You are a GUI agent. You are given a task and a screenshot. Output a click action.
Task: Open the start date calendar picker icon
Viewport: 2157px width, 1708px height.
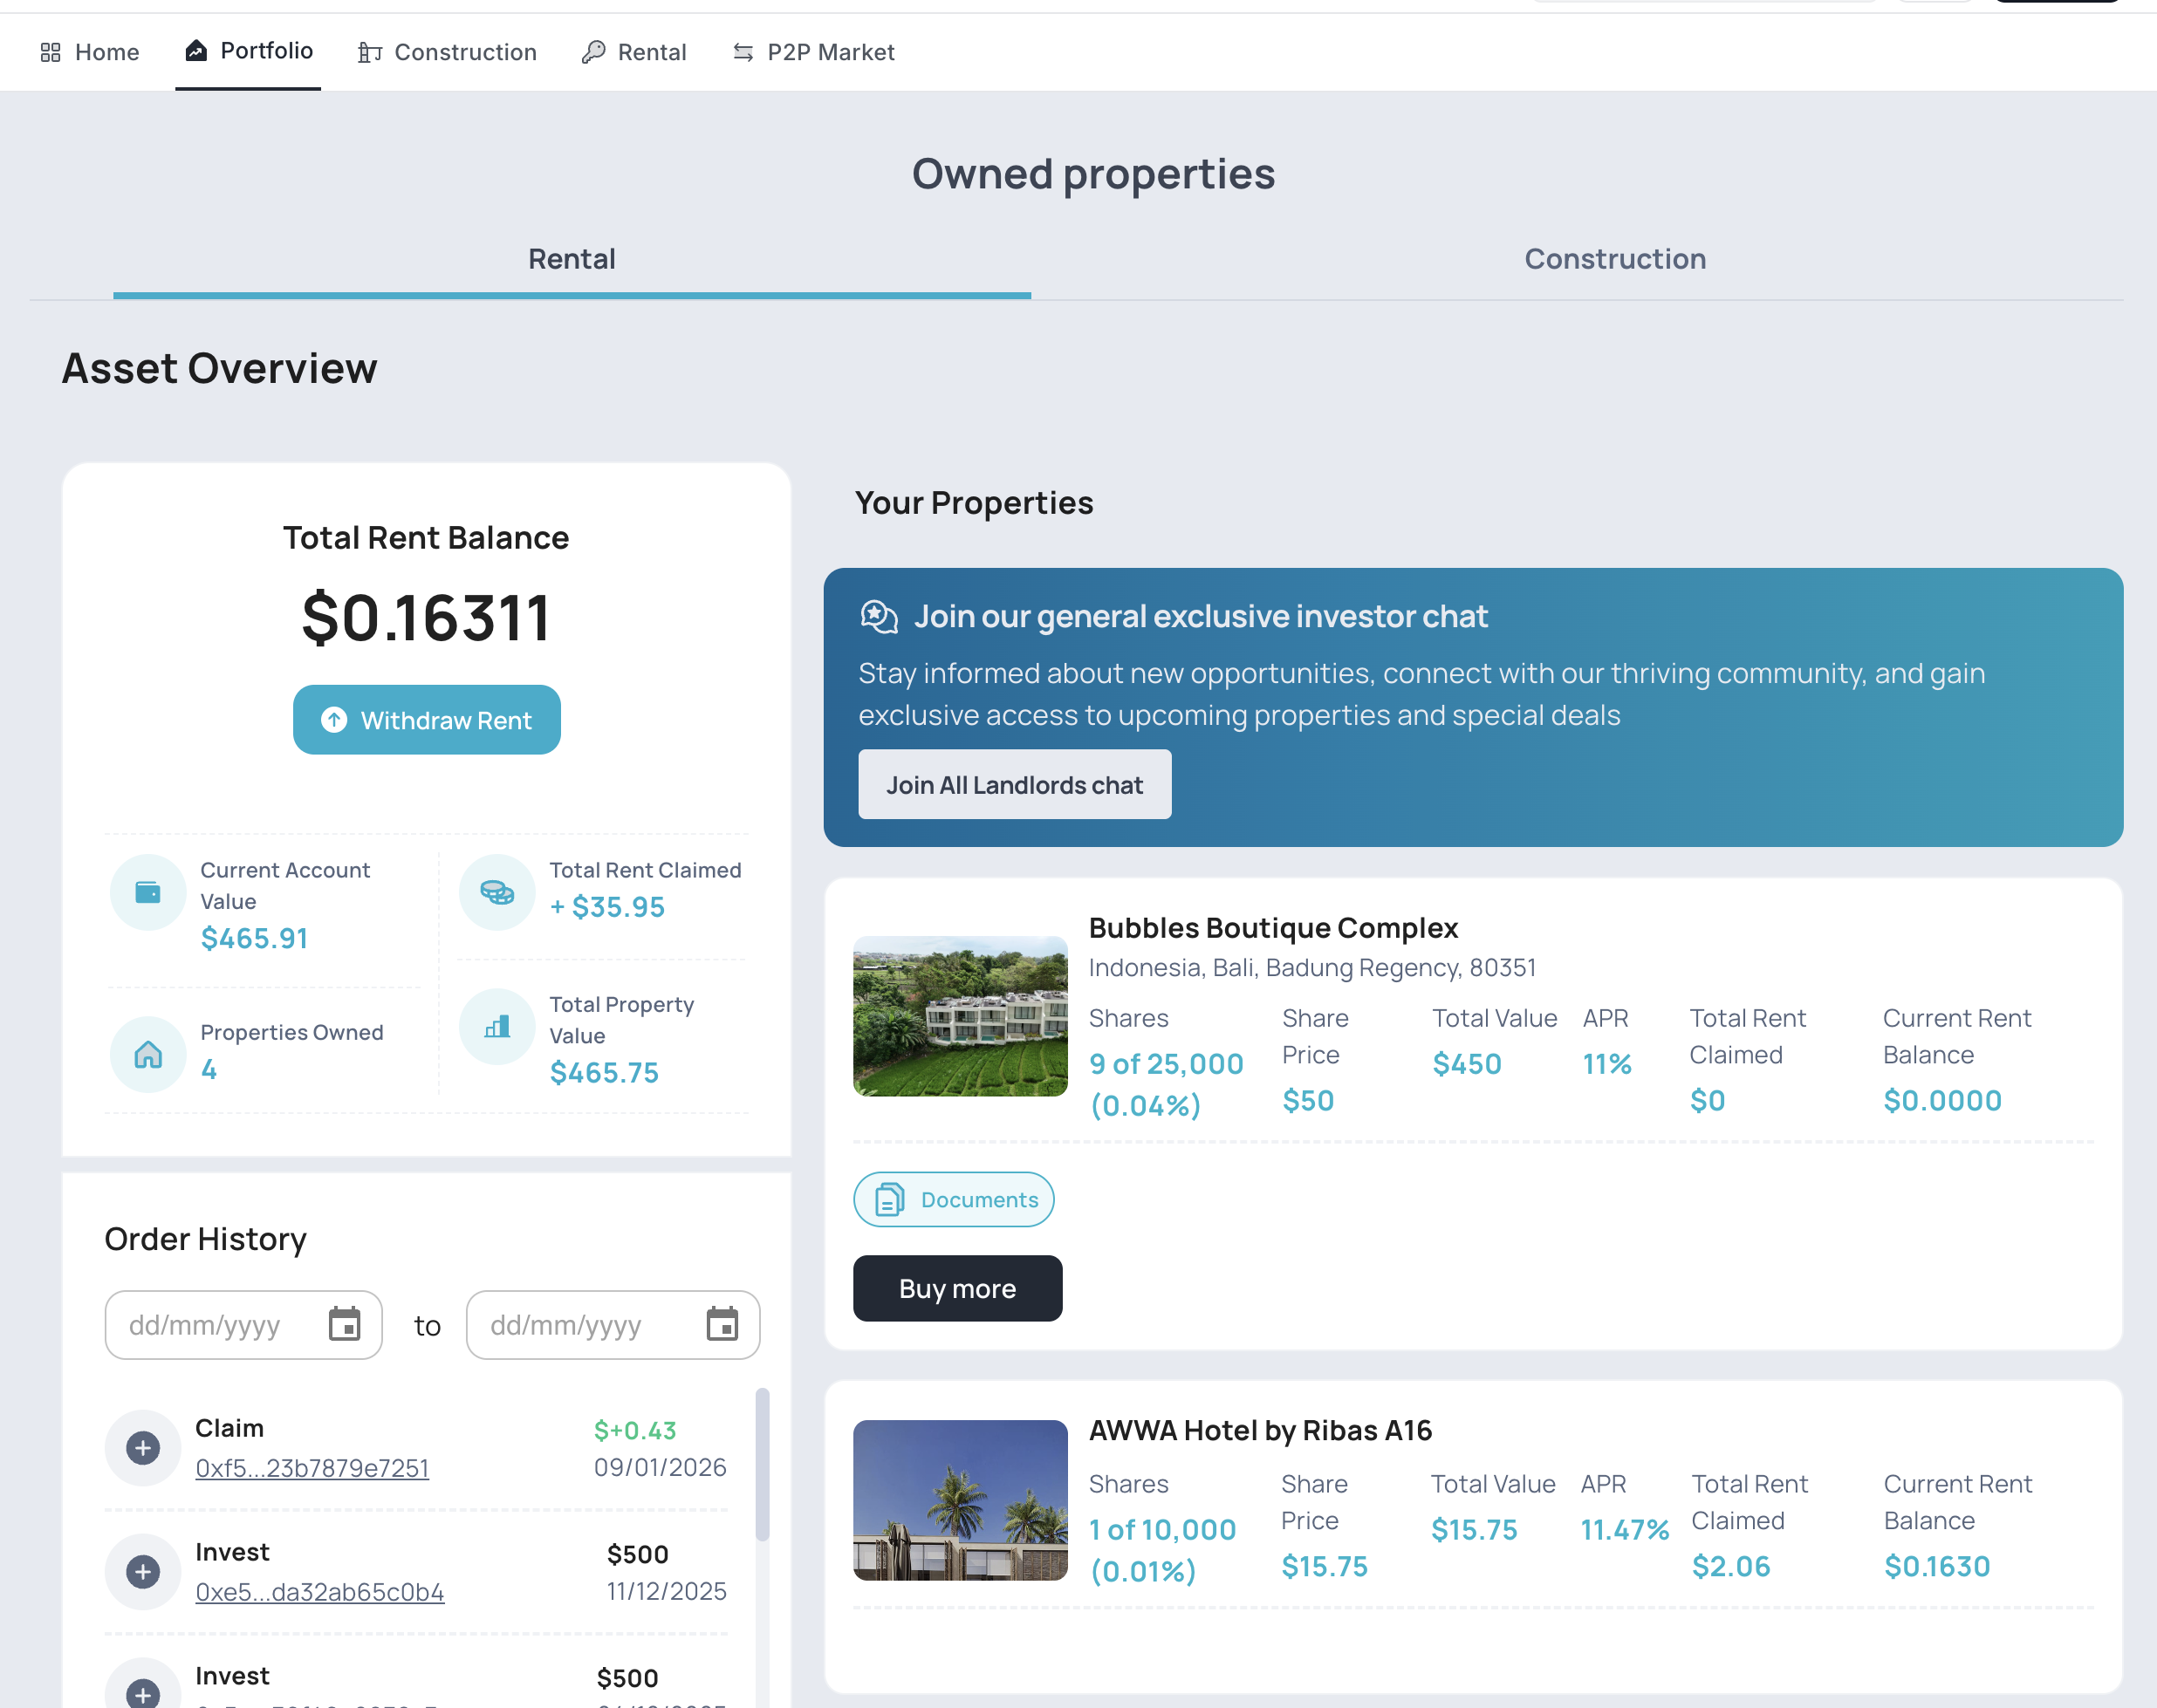point(344,1324)
